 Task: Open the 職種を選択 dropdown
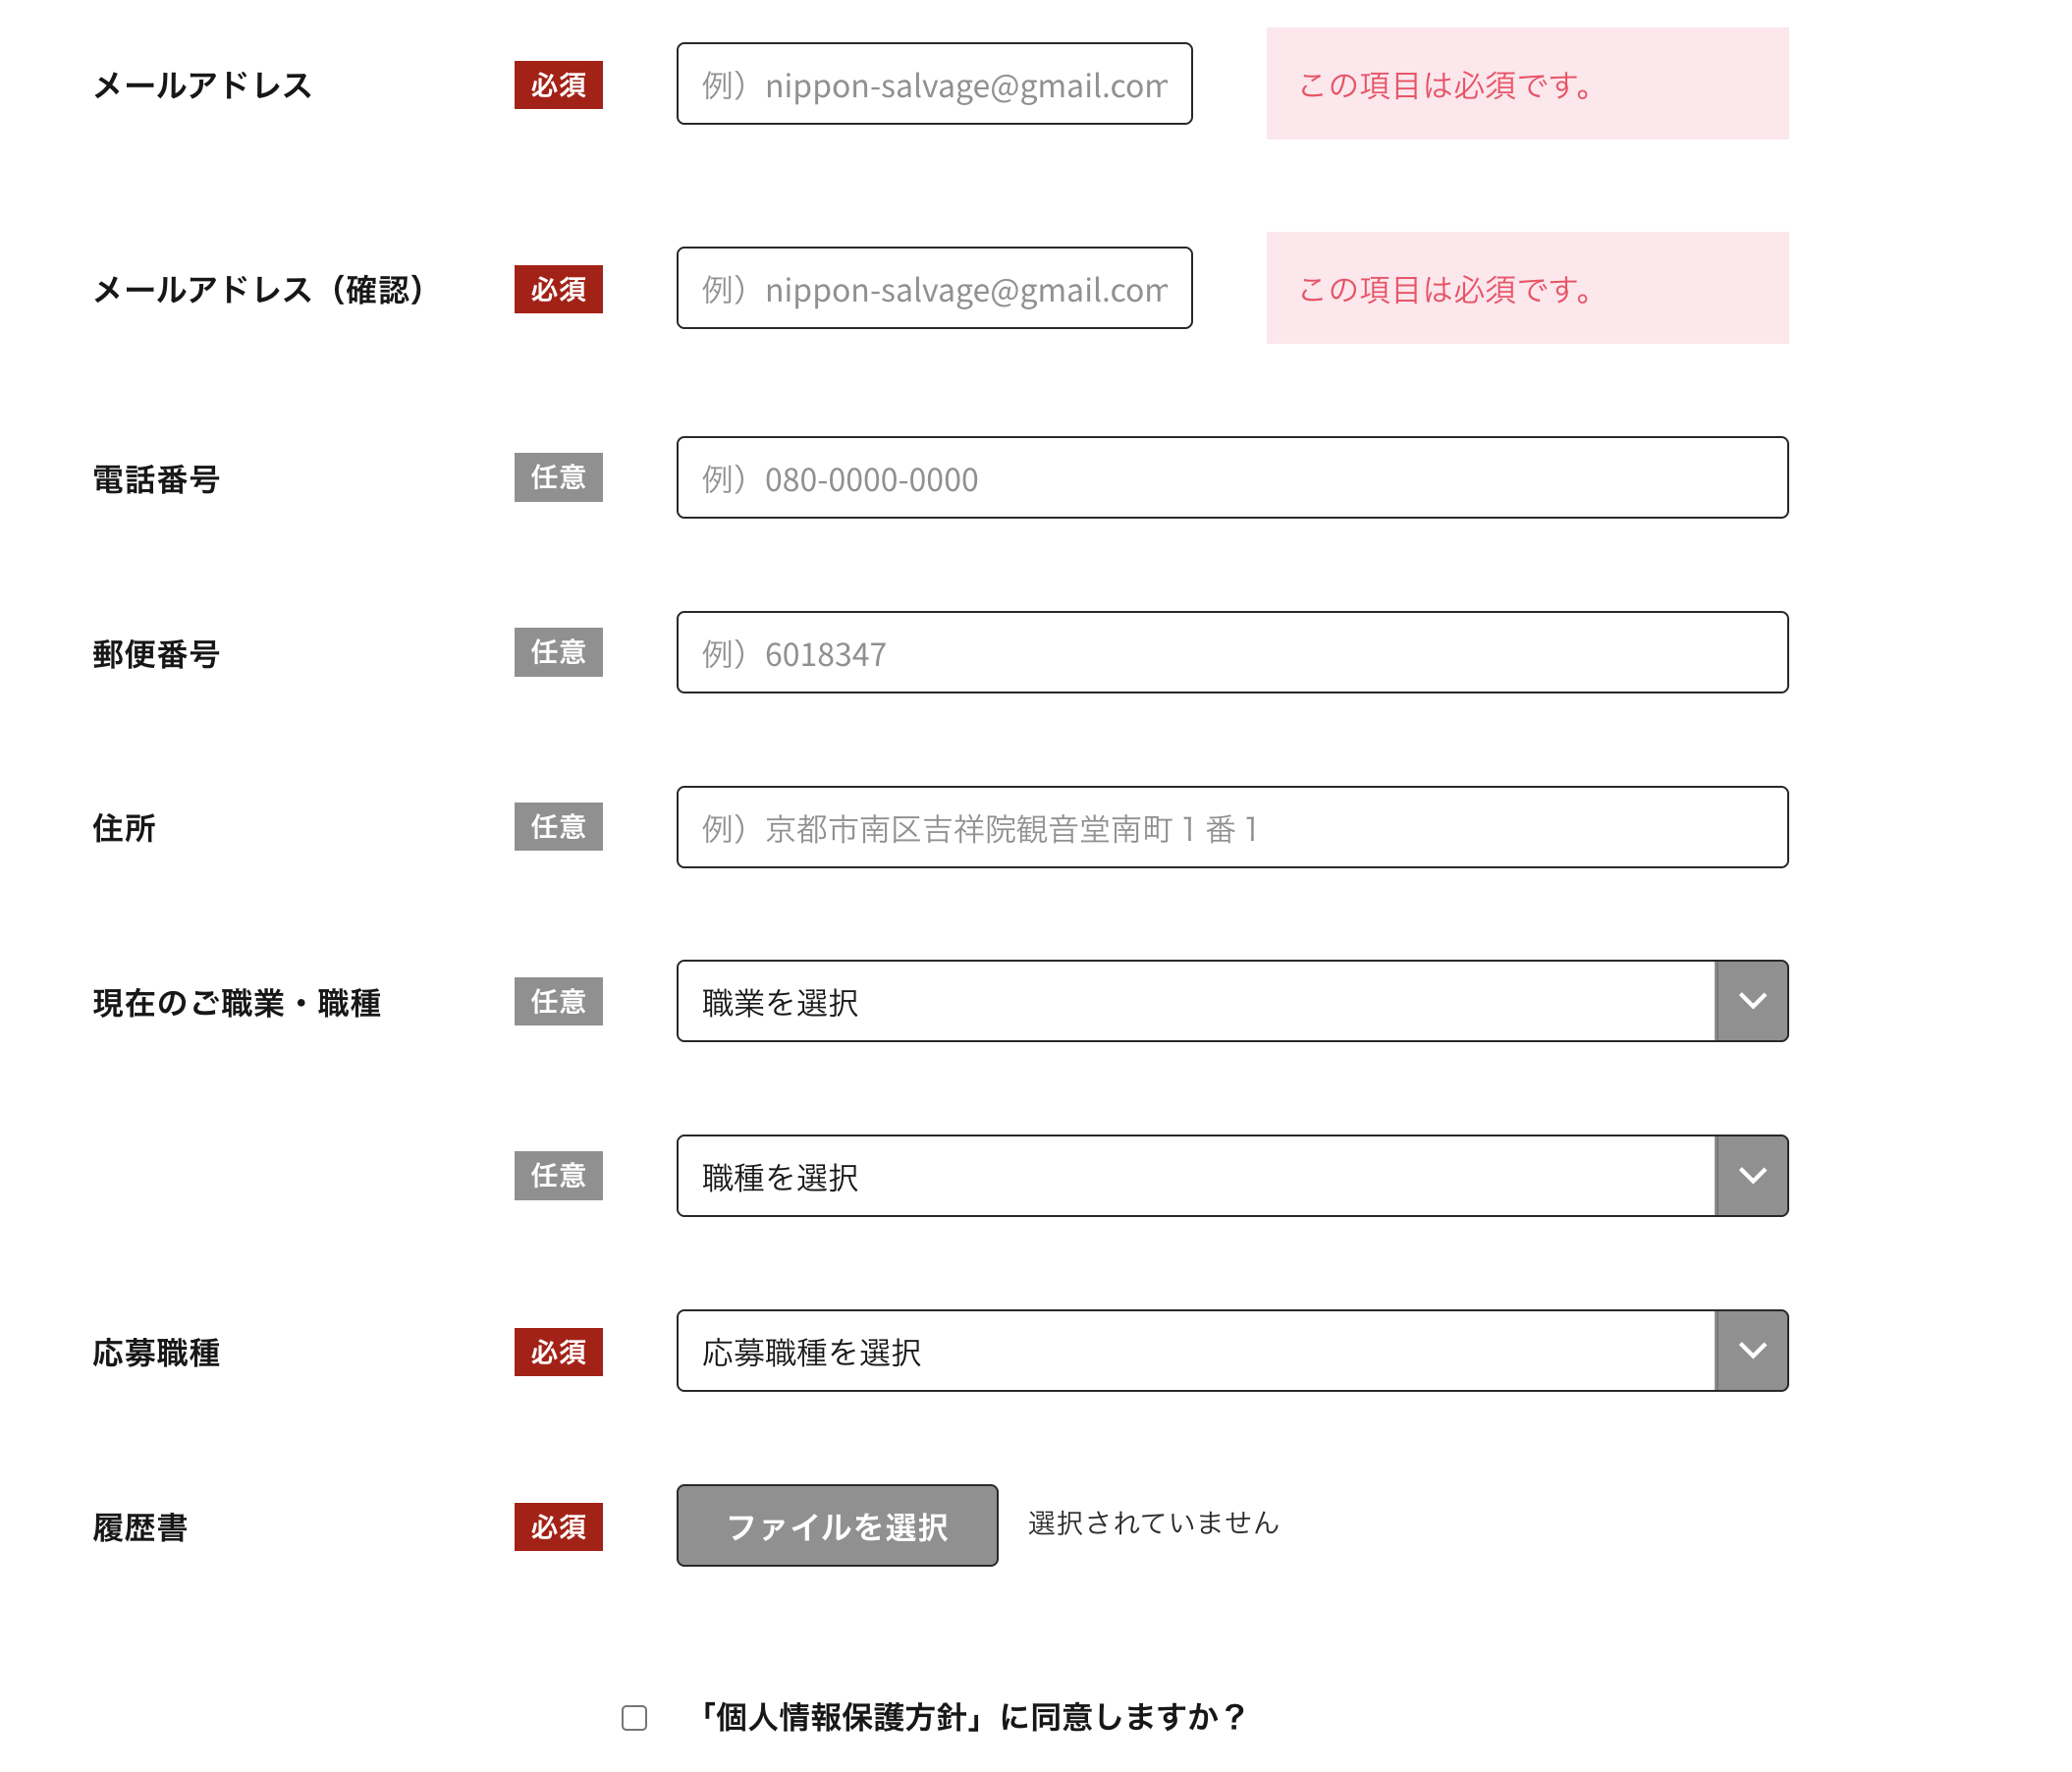tap(1195, 1175)
